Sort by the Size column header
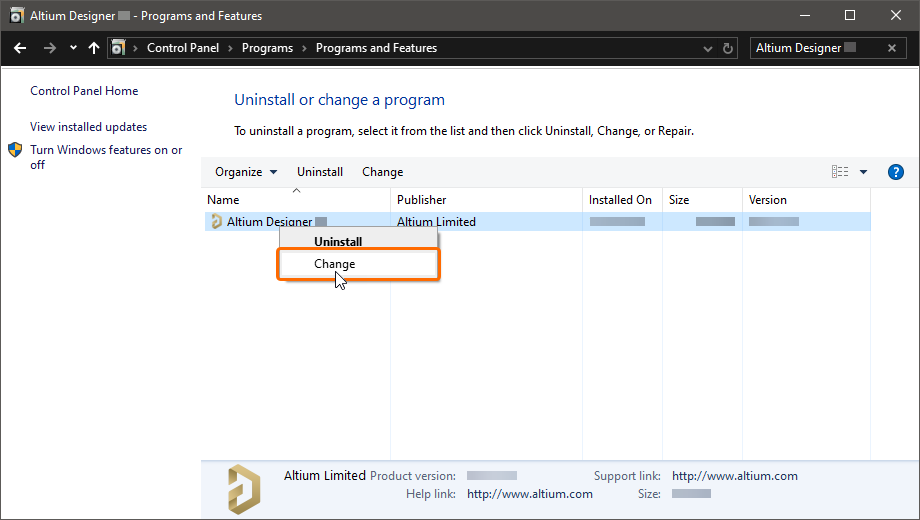 coord(702,200)
